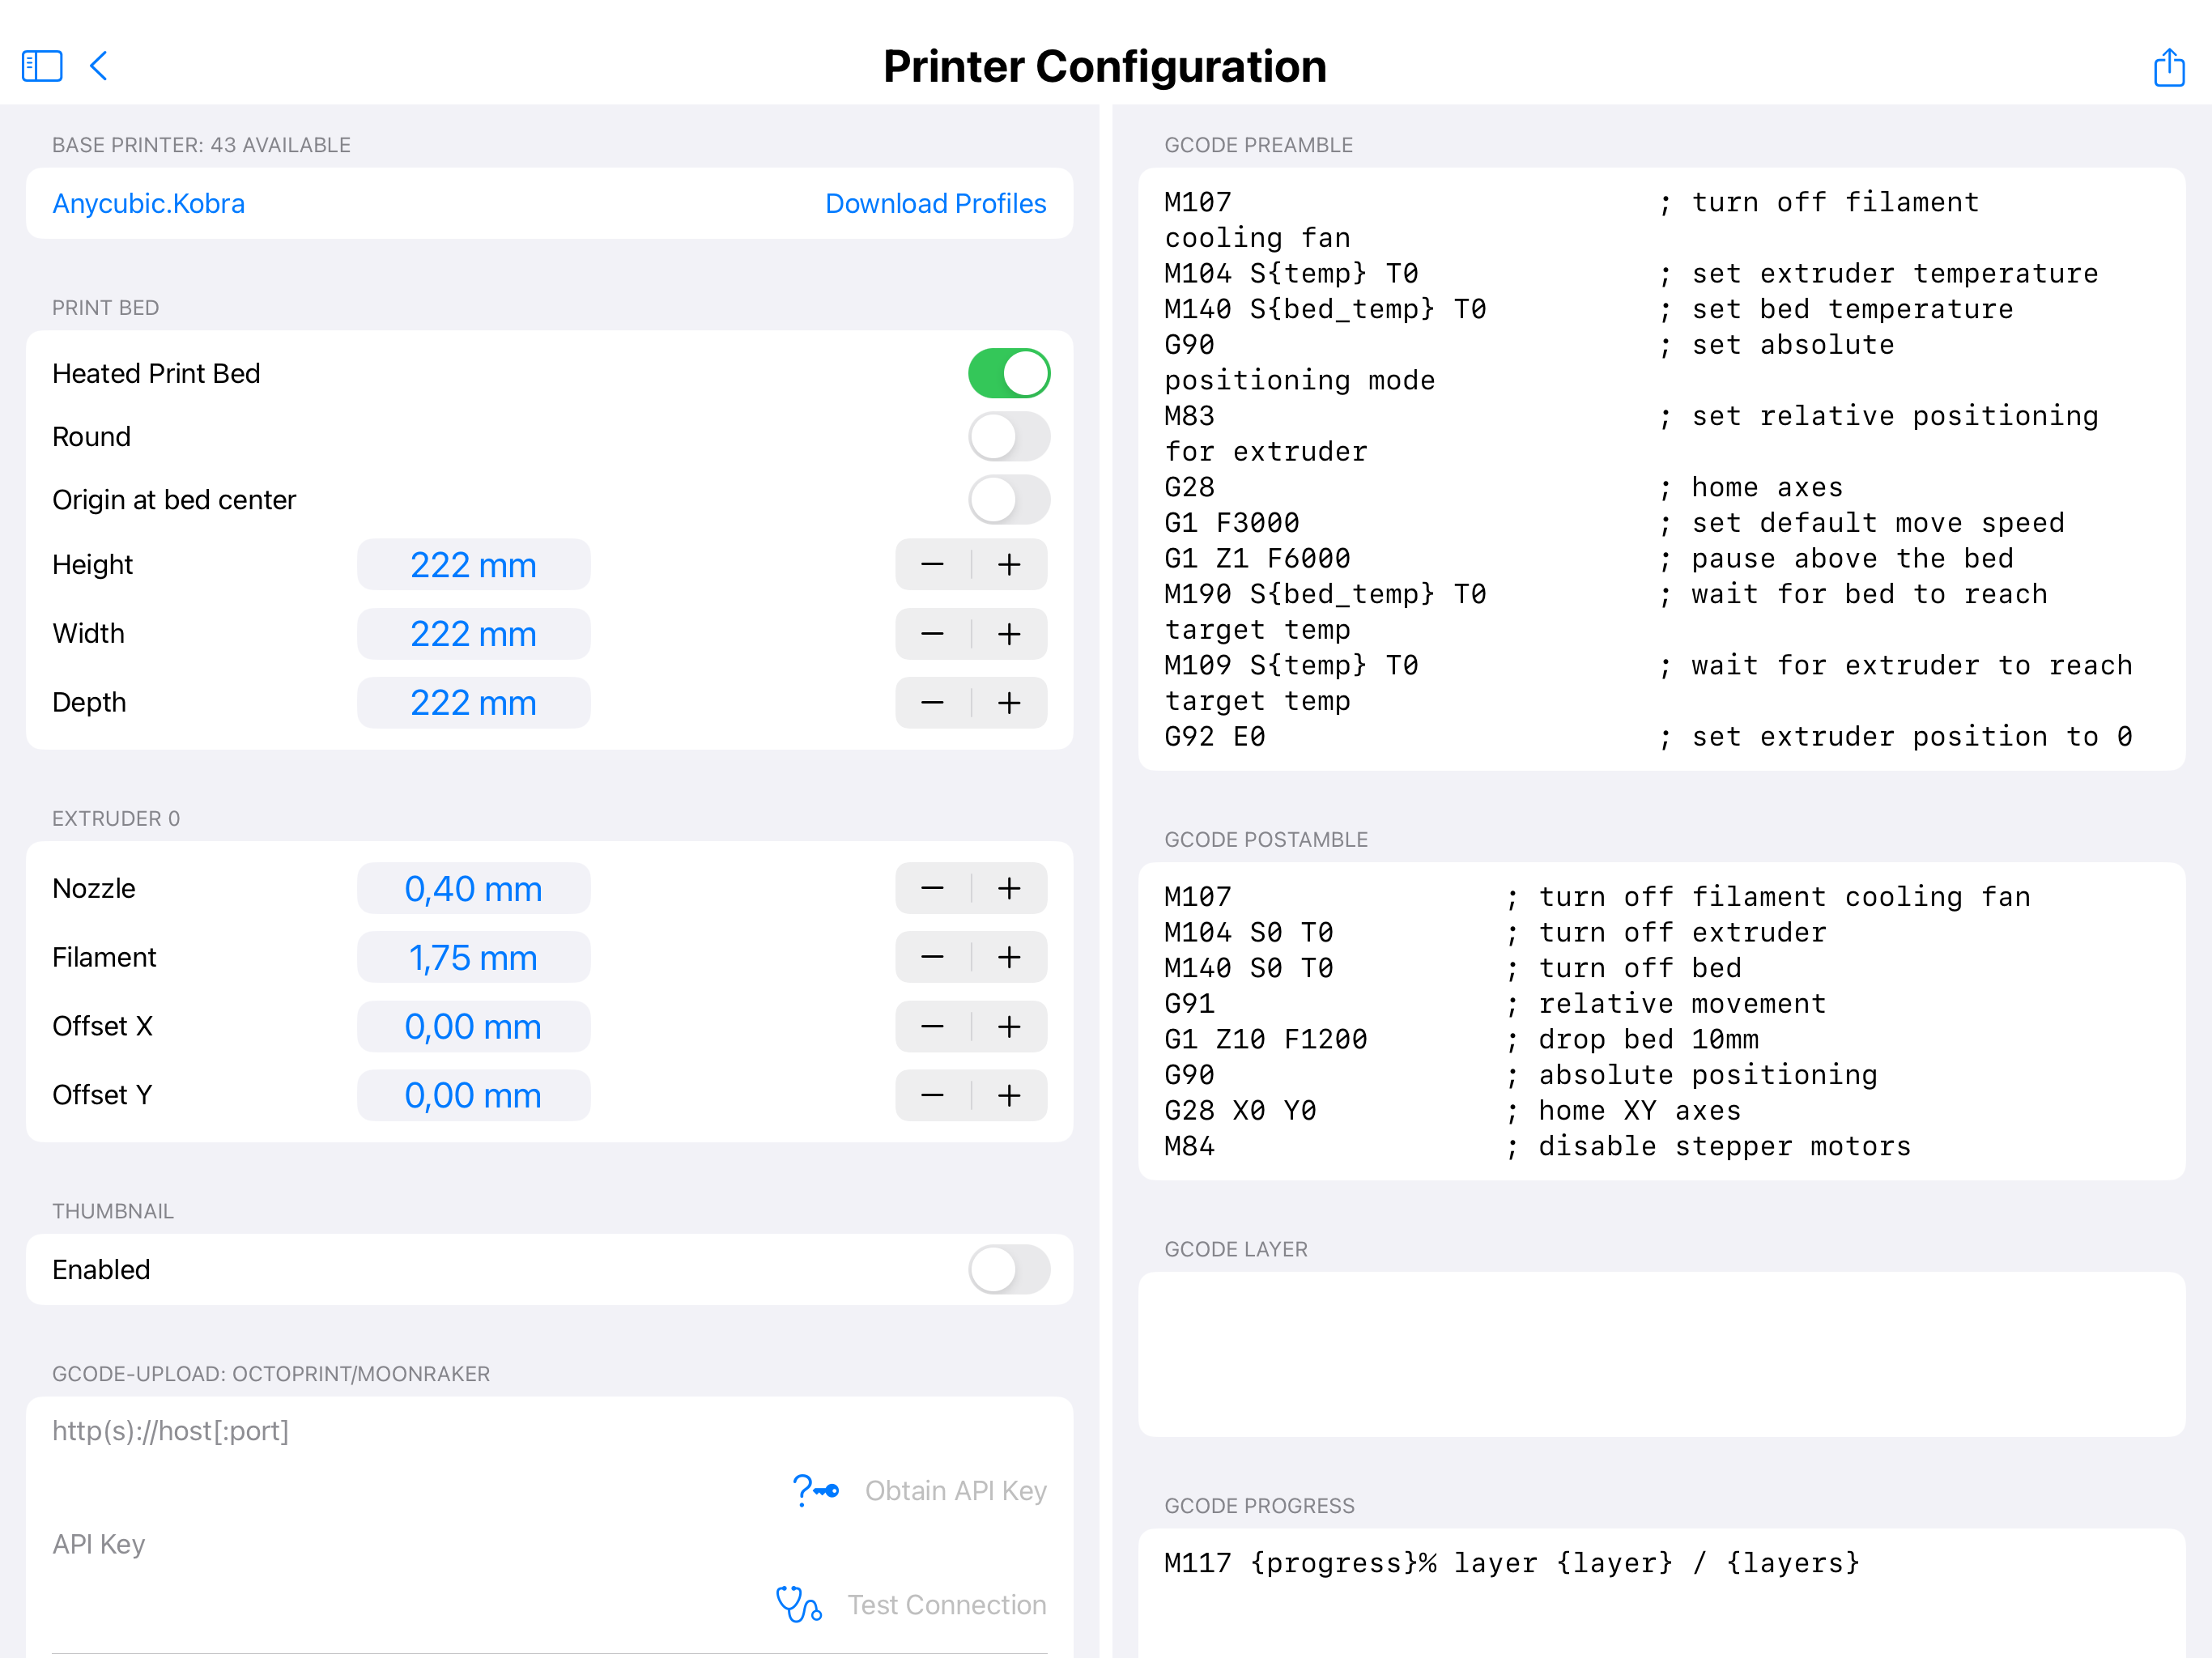Decrease Nozzle diameter
The image size is (2212, 1658).
[932, 888]
